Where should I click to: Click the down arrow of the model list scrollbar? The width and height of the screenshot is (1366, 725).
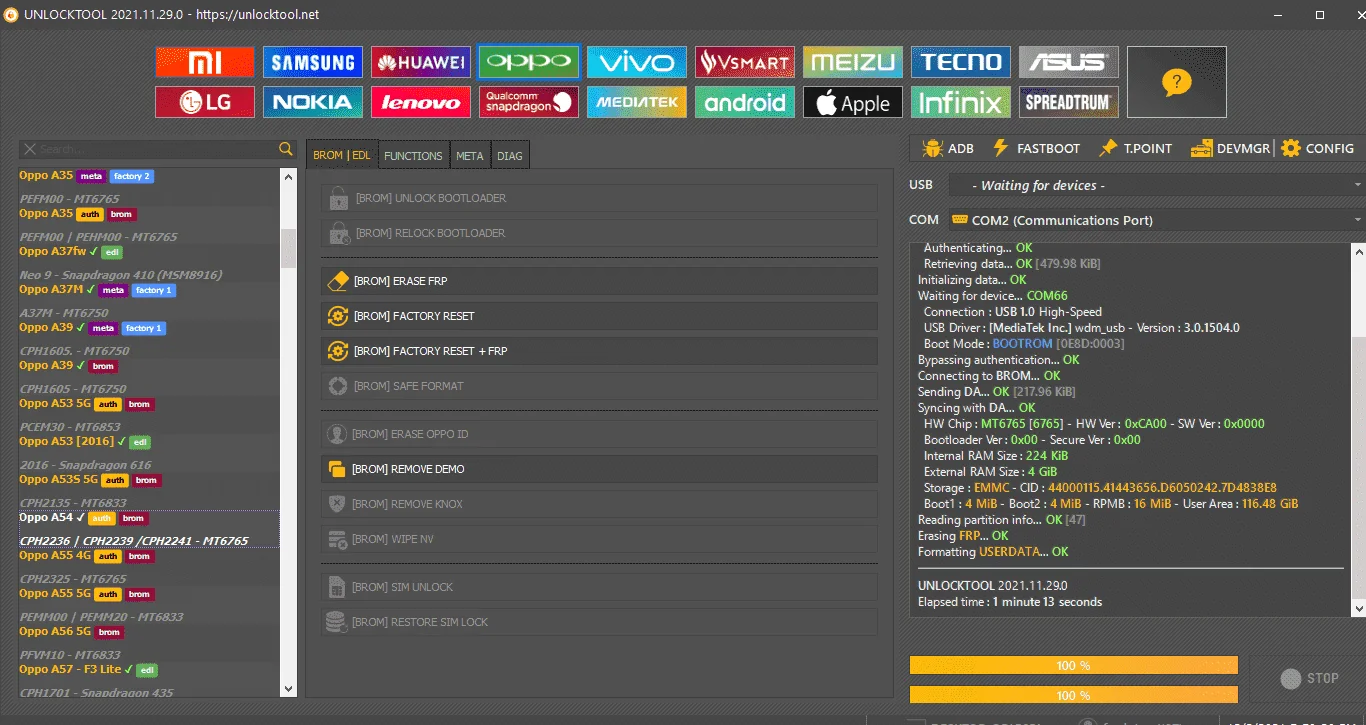coord(289,689)
